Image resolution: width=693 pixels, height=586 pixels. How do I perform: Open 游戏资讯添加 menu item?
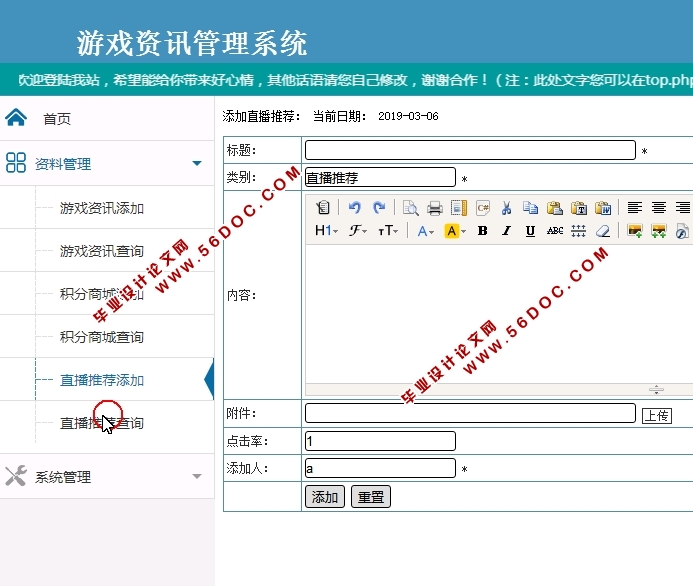click(x=102, y=208)
